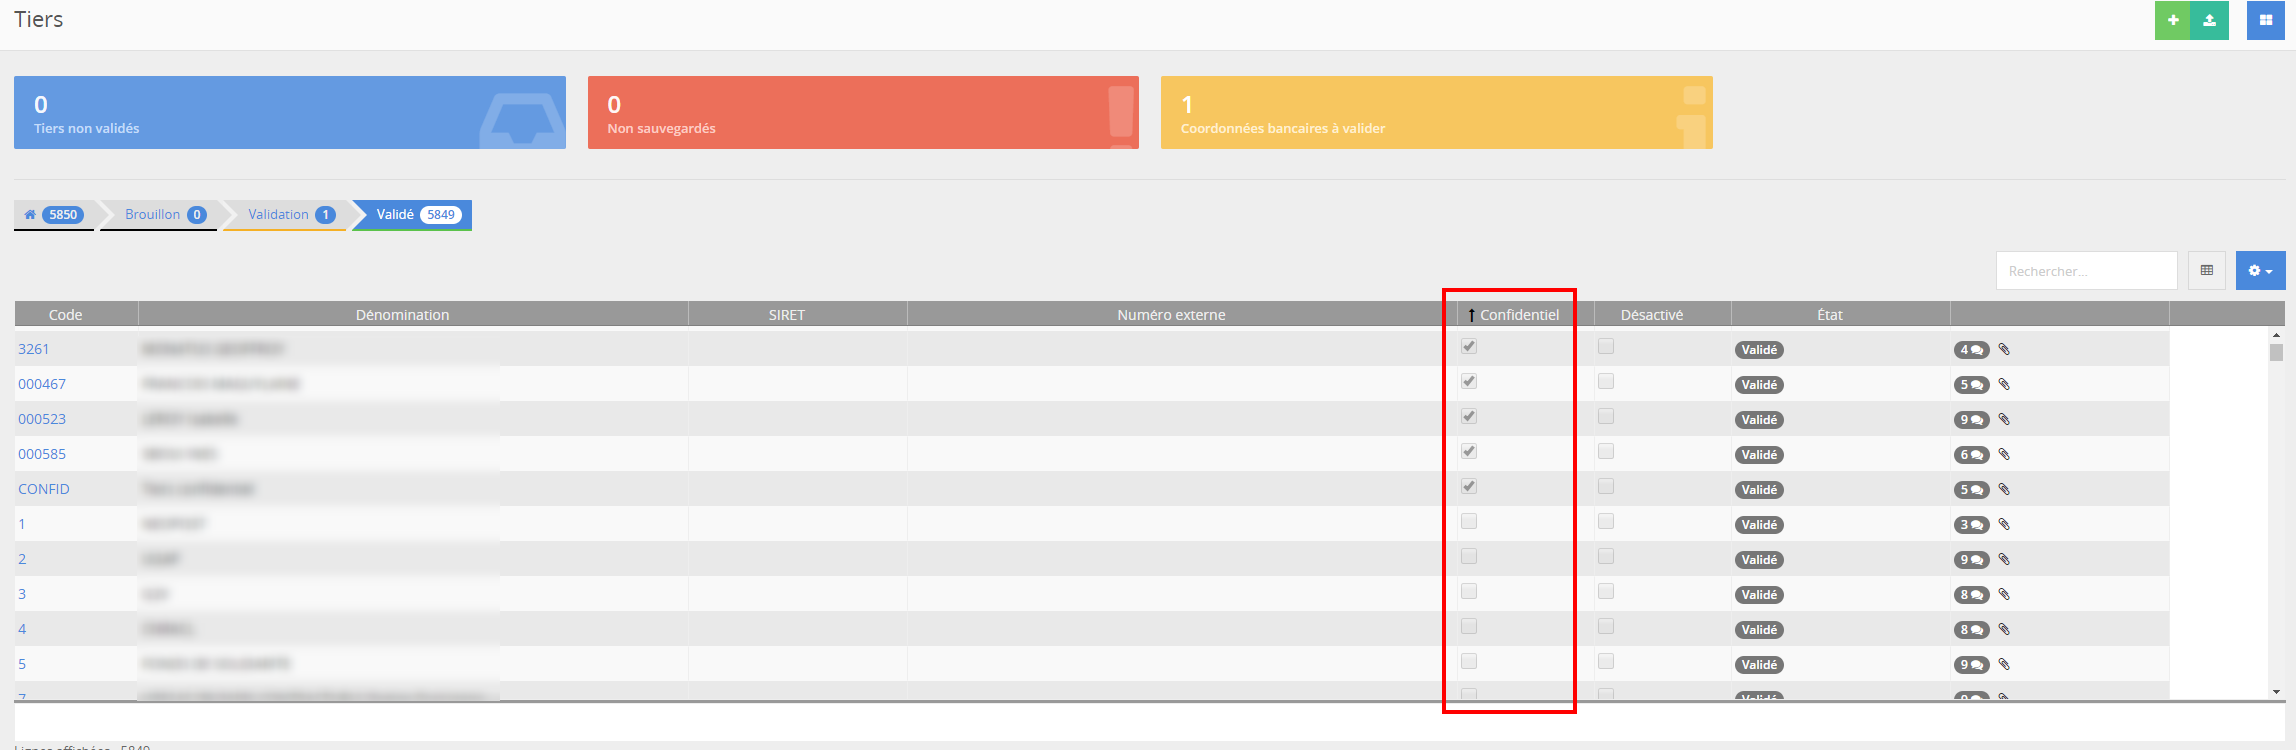Click in the Rechercher search field
The height and width of the screenshot is (750, 2296).
click(x=2085, y=271)
